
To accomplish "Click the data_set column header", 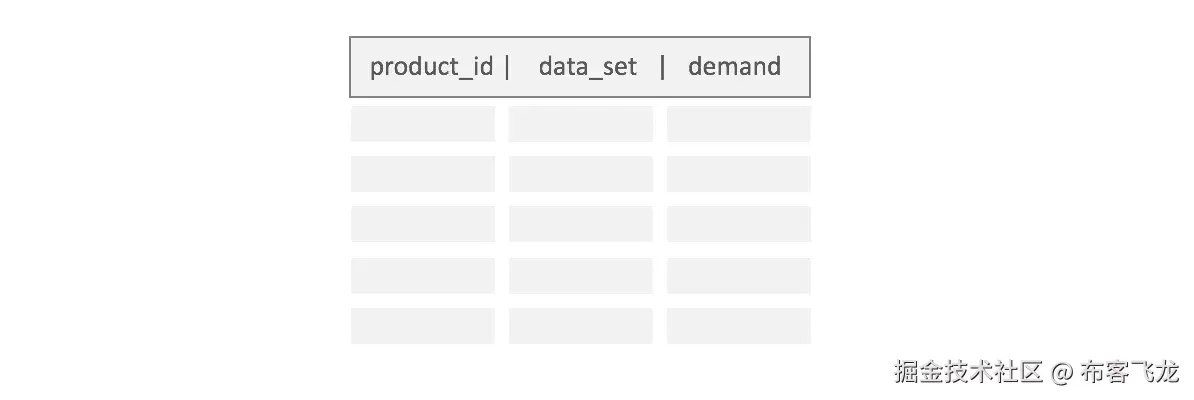I will pos(587,67).
